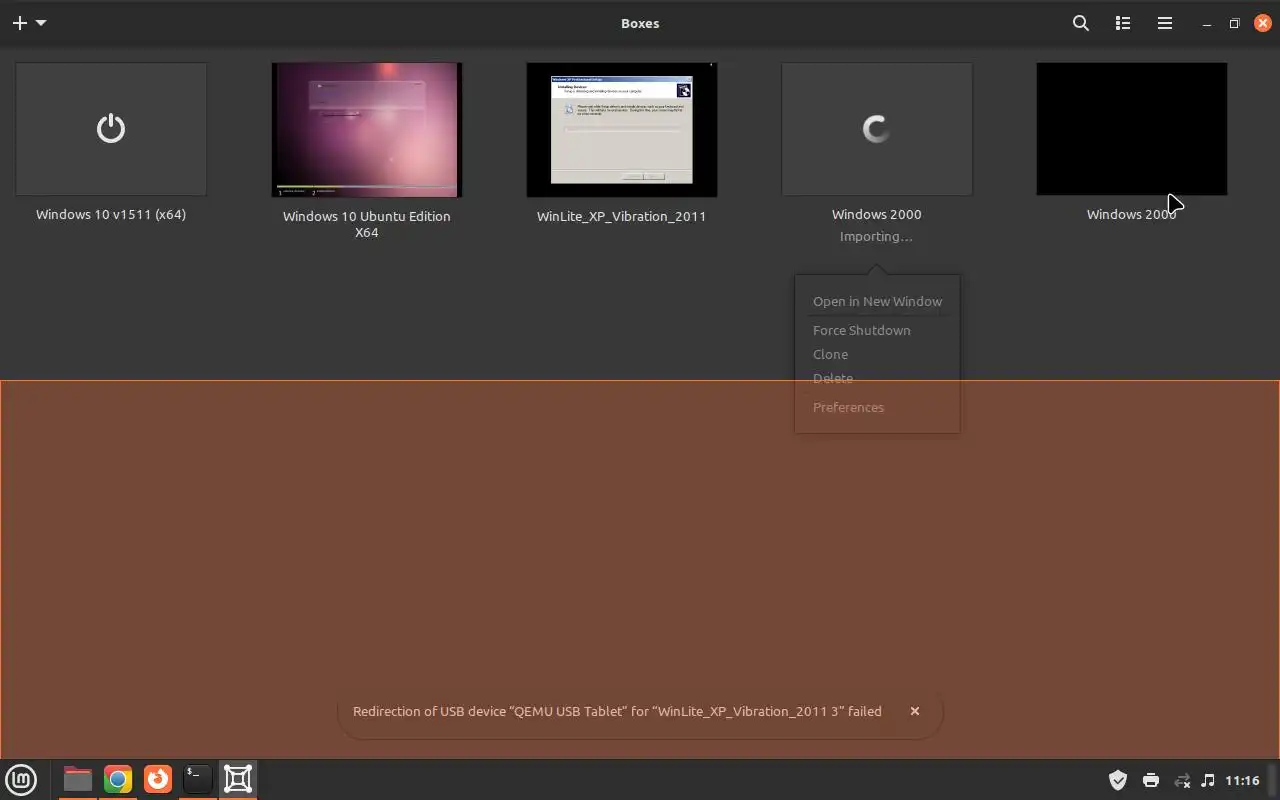Click the plus icon to add a new box
Screen dimensions: 1280x800
(19, 23)
